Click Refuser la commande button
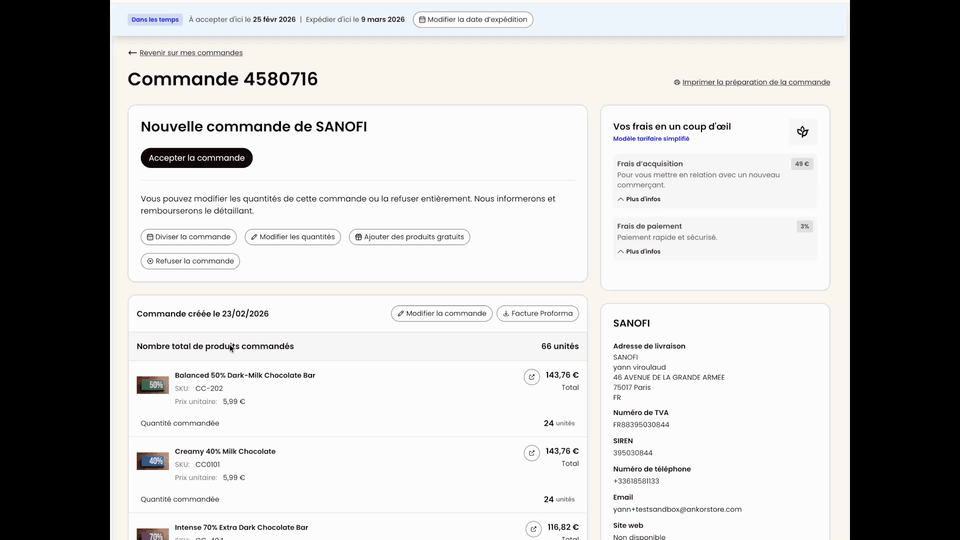This screenshot has height=540, width=960. click(190, 261)
